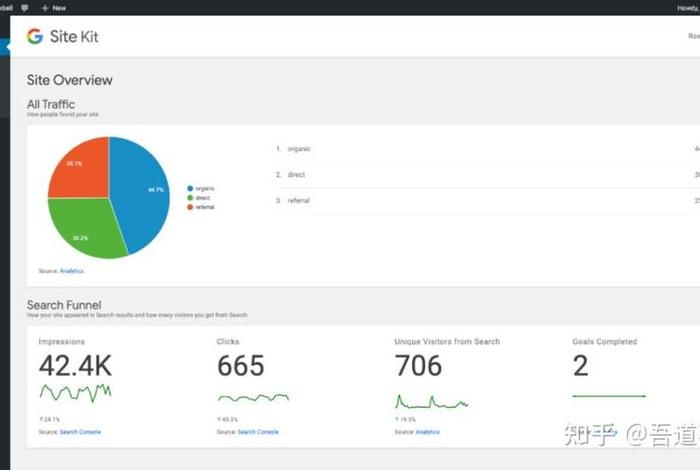Click the Impressions card label

[x=62, y=341]
